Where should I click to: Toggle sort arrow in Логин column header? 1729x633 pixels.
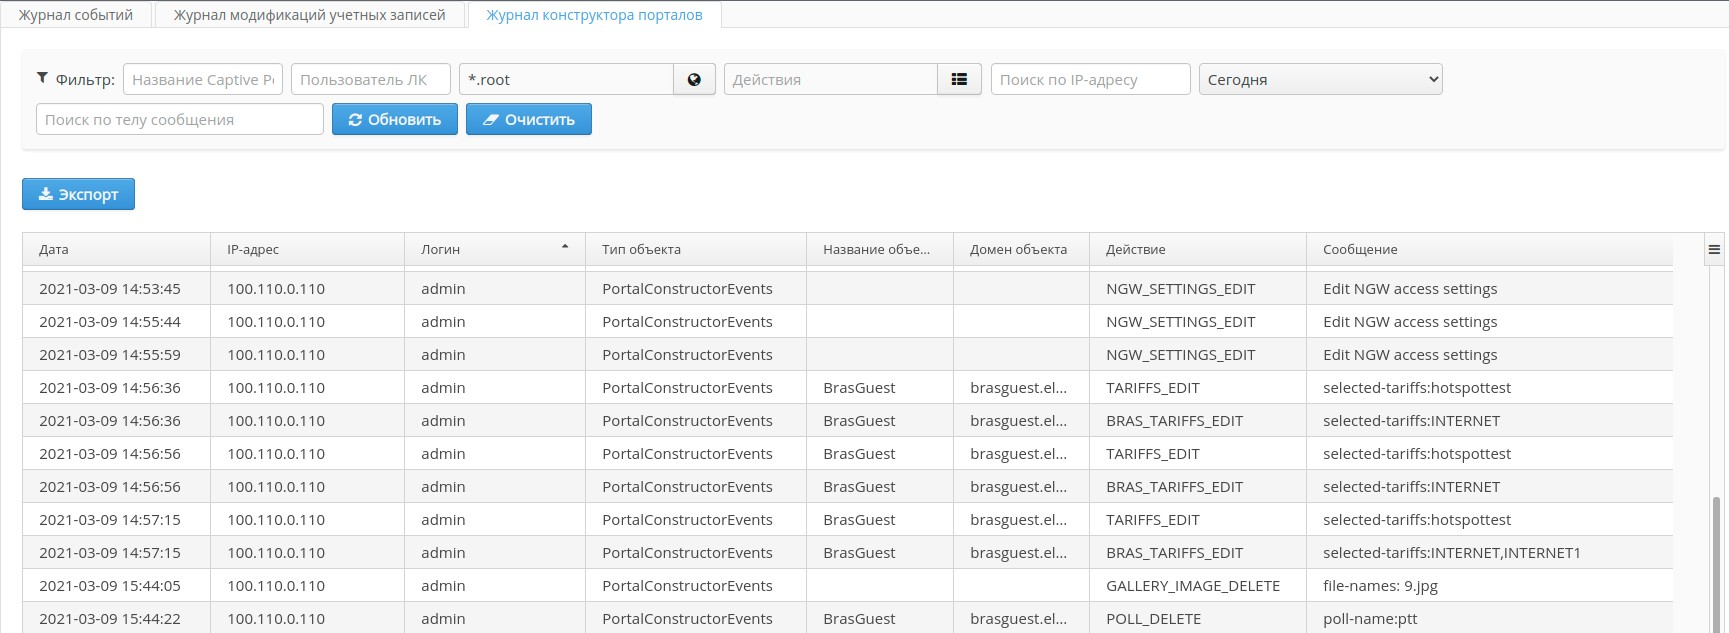565,247
